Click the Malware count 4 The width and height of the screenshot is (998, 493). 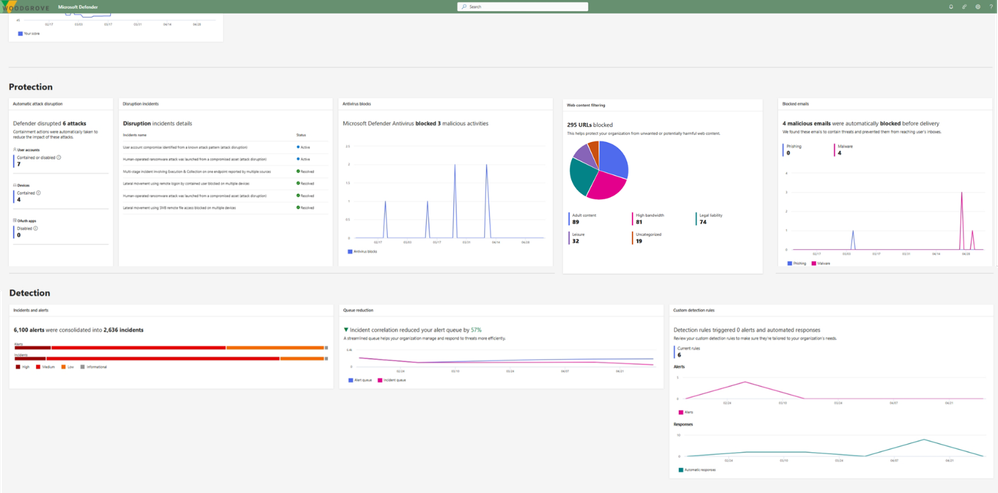840,153
